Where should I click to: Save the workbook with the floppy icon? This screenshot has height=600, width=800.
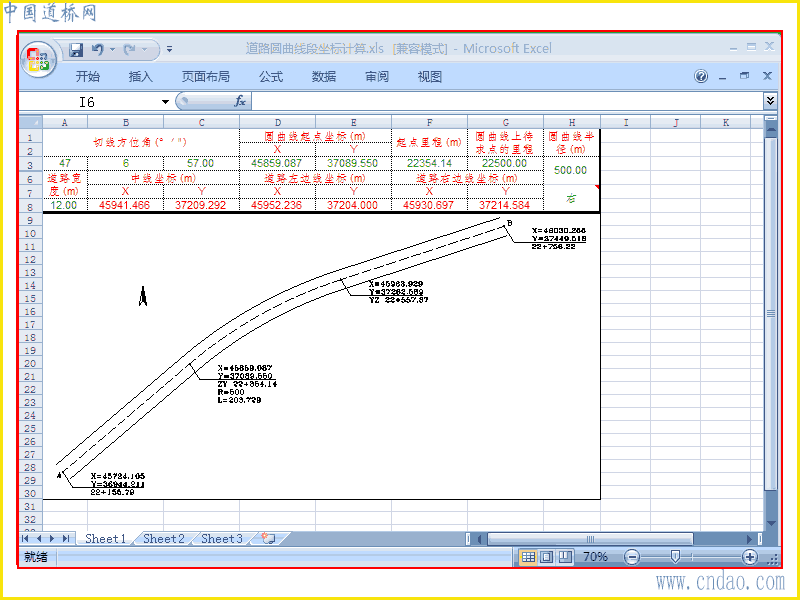click(76, 49)
